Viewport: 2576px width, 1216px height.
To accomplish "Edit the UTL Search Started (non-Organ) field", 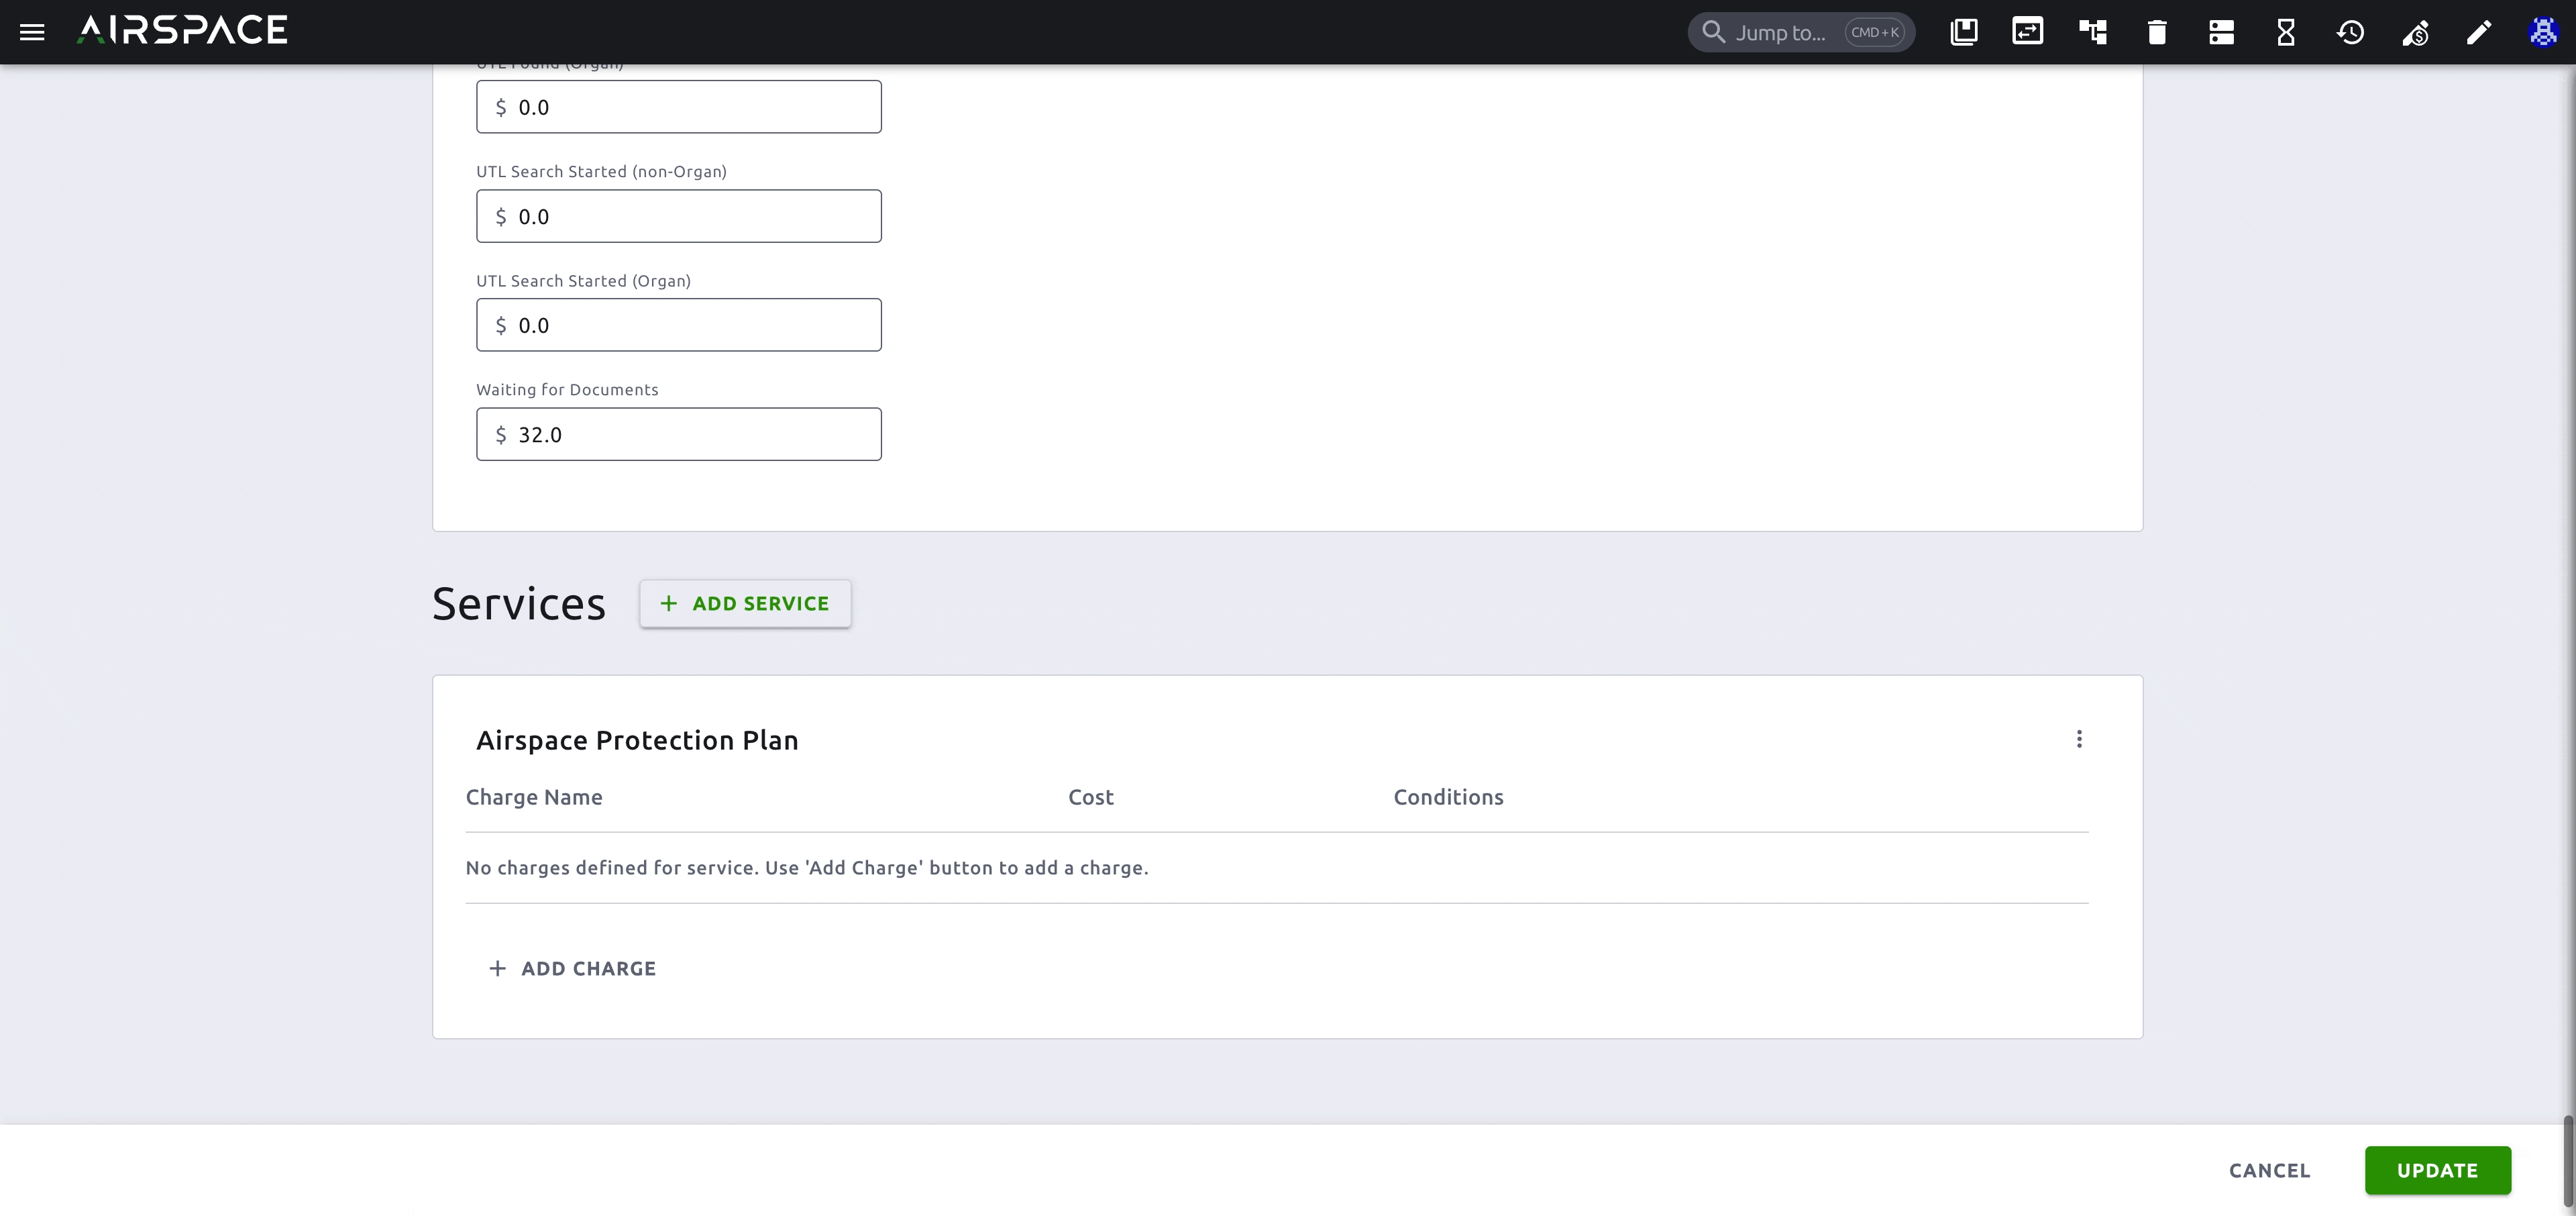I will 679,216.
